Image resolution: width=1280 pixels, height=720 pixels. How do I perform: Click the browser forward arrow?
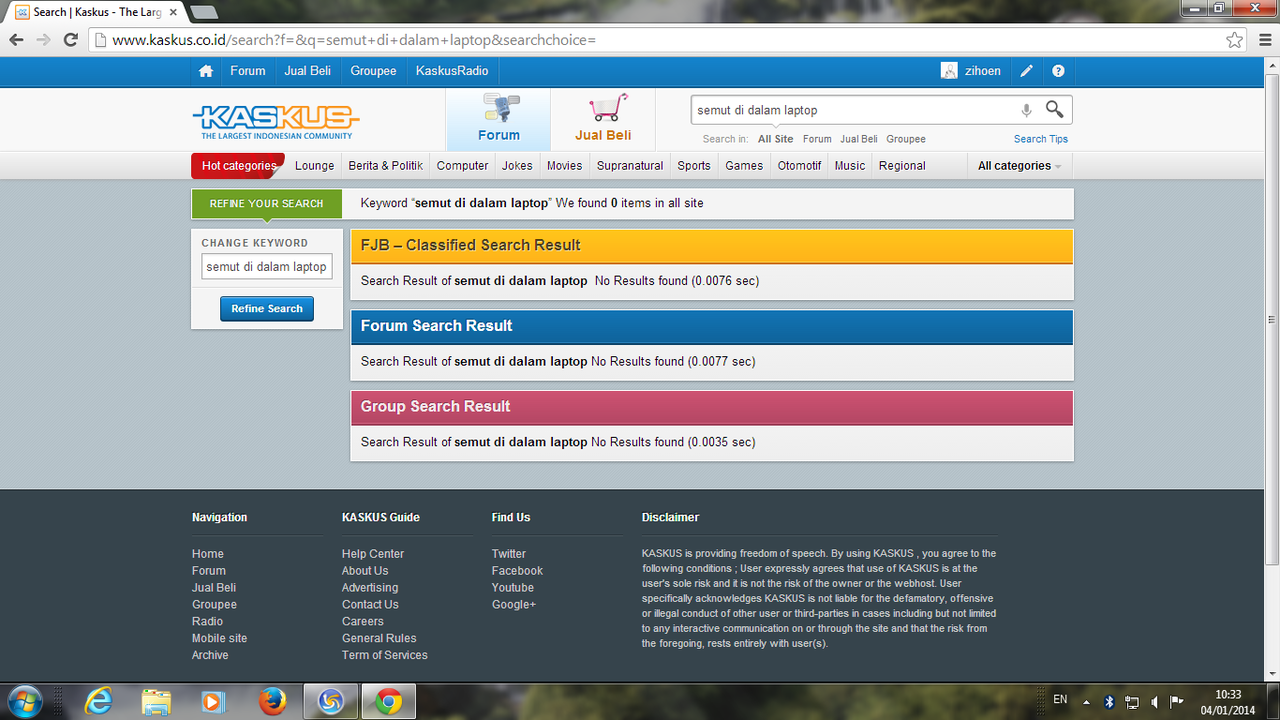pyautogui.click(x=43, y=40)
